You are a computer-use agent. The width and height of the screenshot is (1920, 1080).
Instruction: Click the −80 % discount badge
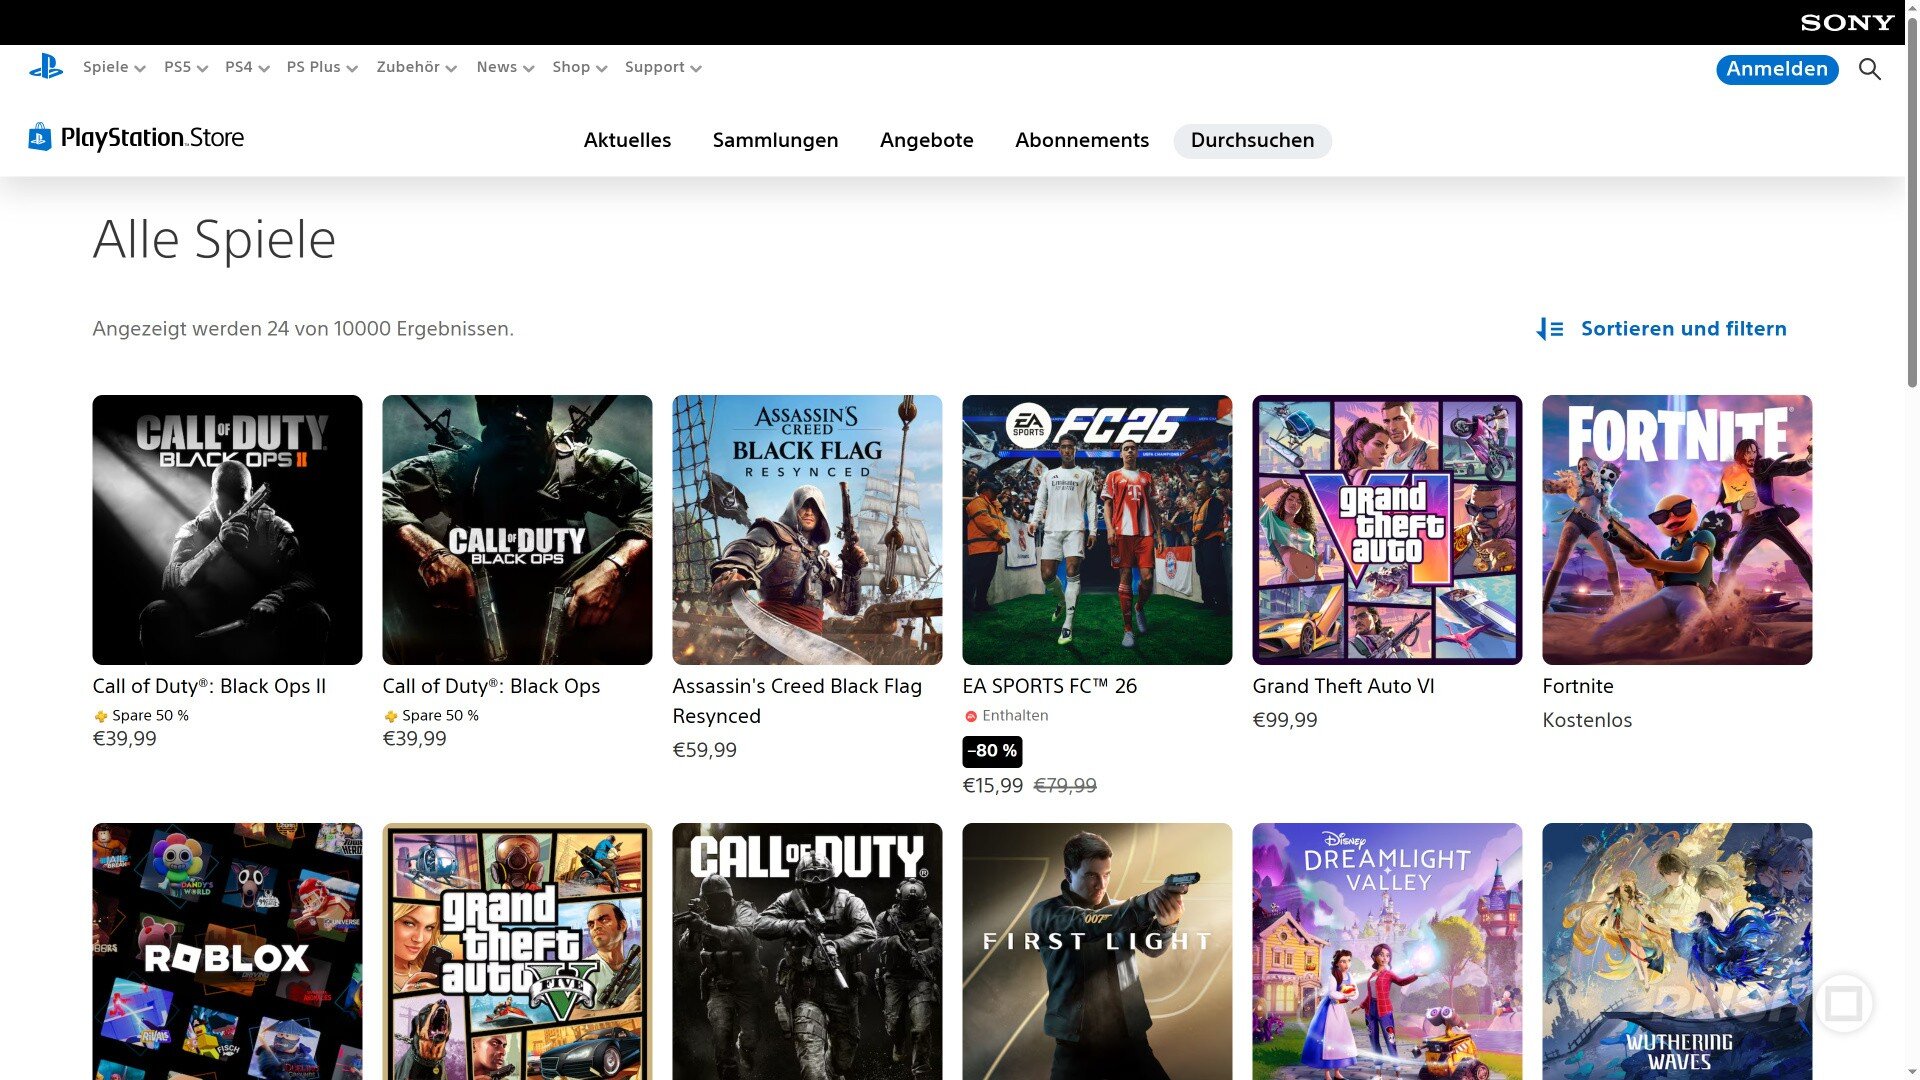pos(992,751)
